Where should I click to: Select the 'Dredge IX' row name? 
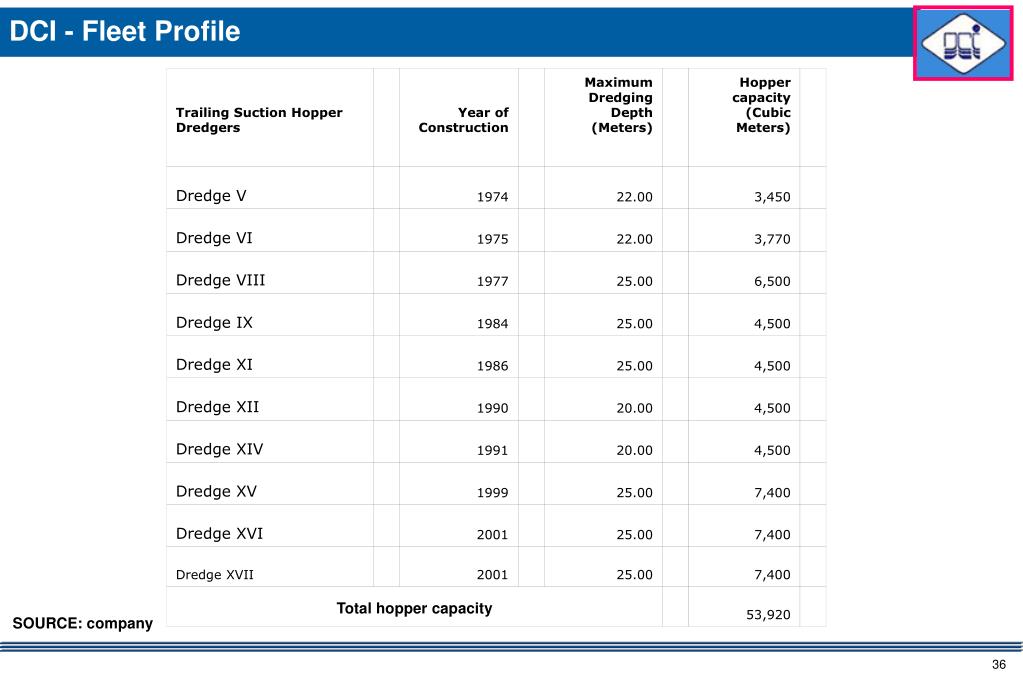(x=214, y=322)
